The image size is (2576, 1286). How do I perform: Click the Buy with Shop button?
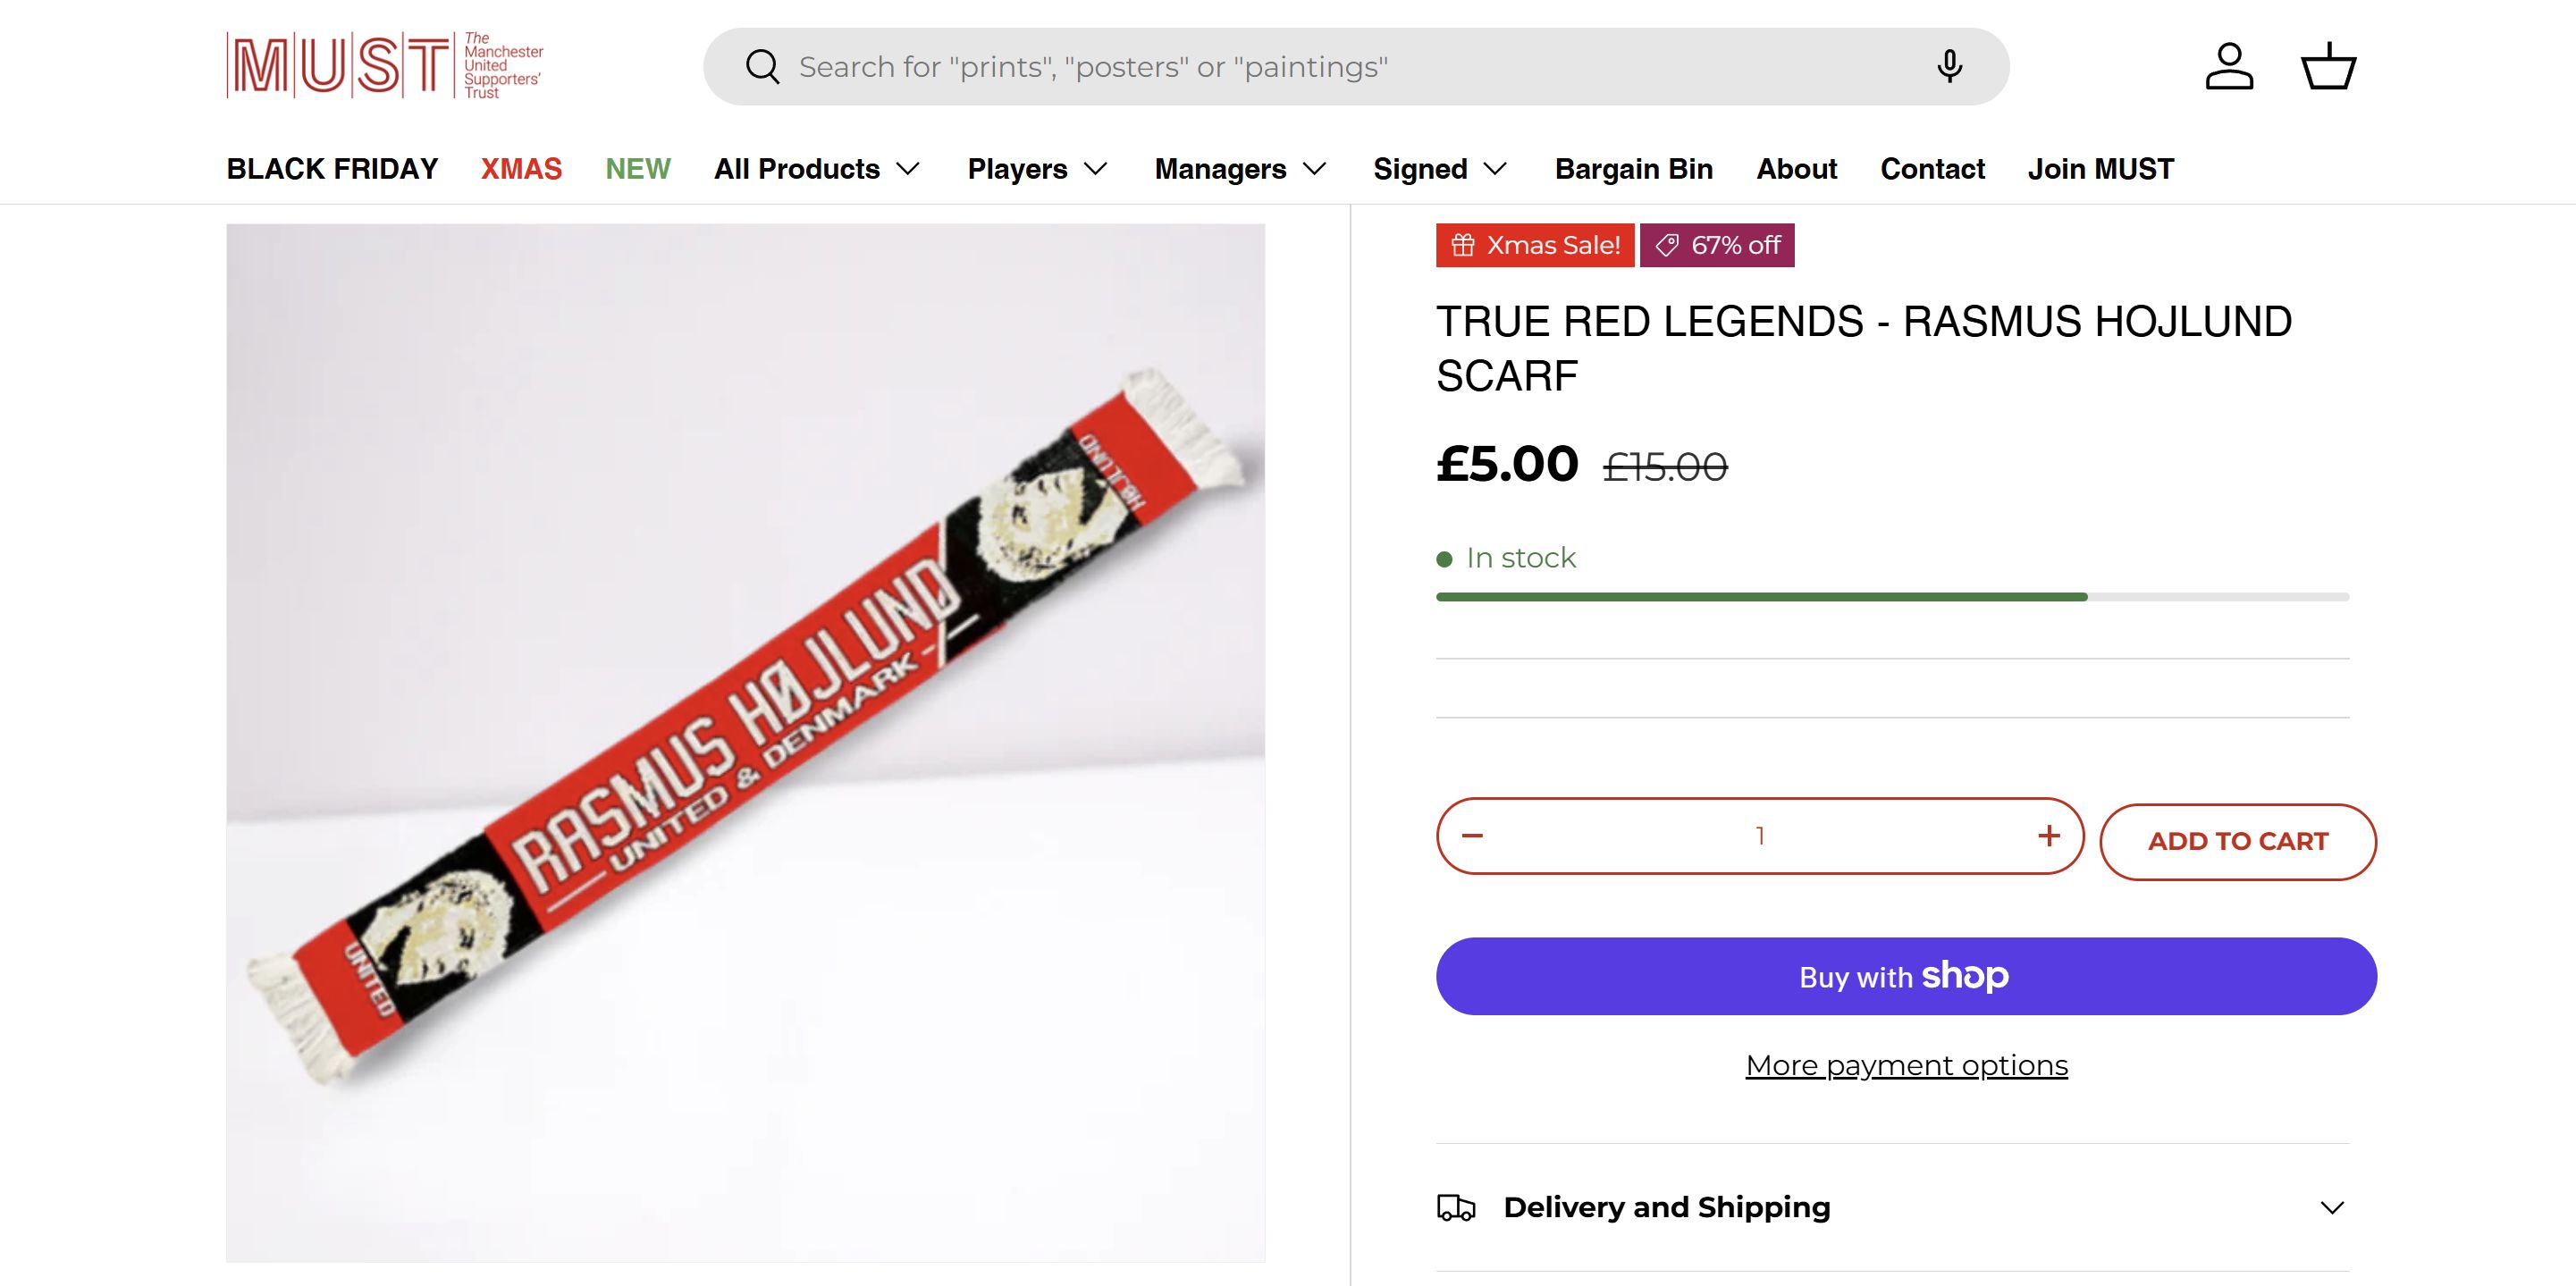coord(1905,976)
